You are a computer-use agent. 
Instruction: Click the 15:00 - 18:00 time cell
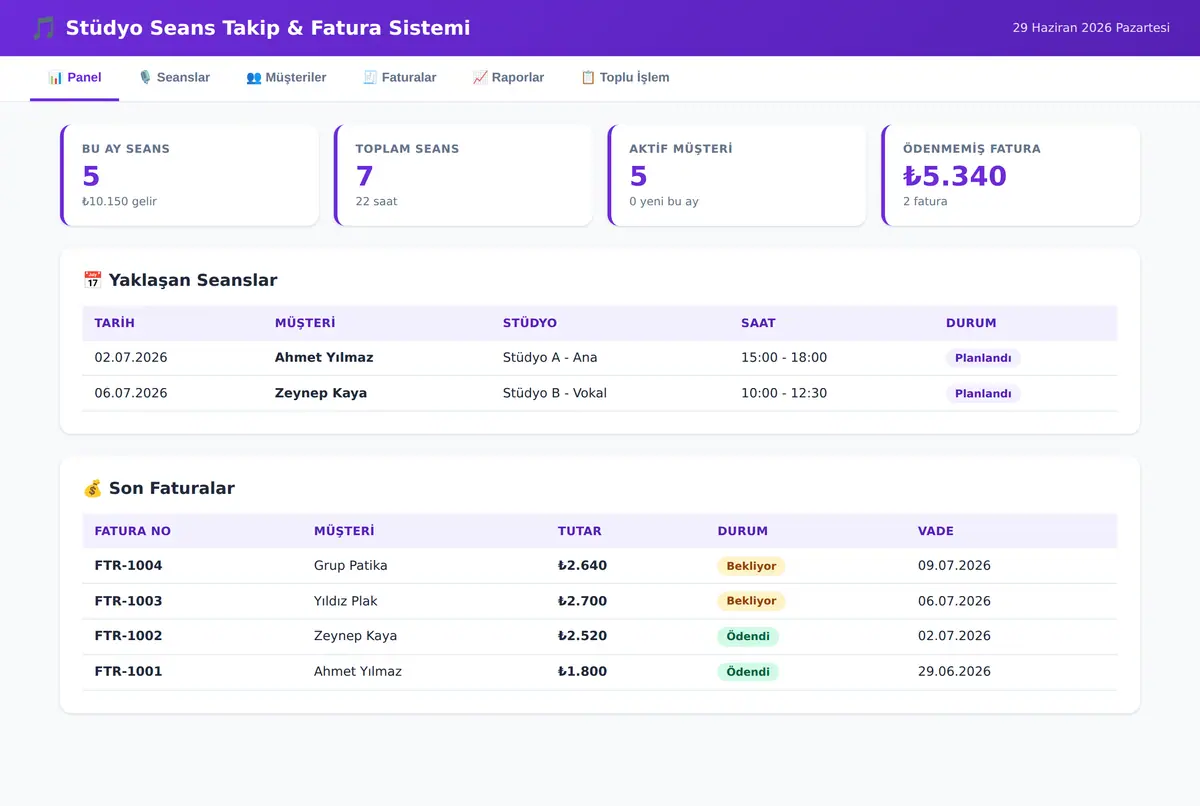784,358
